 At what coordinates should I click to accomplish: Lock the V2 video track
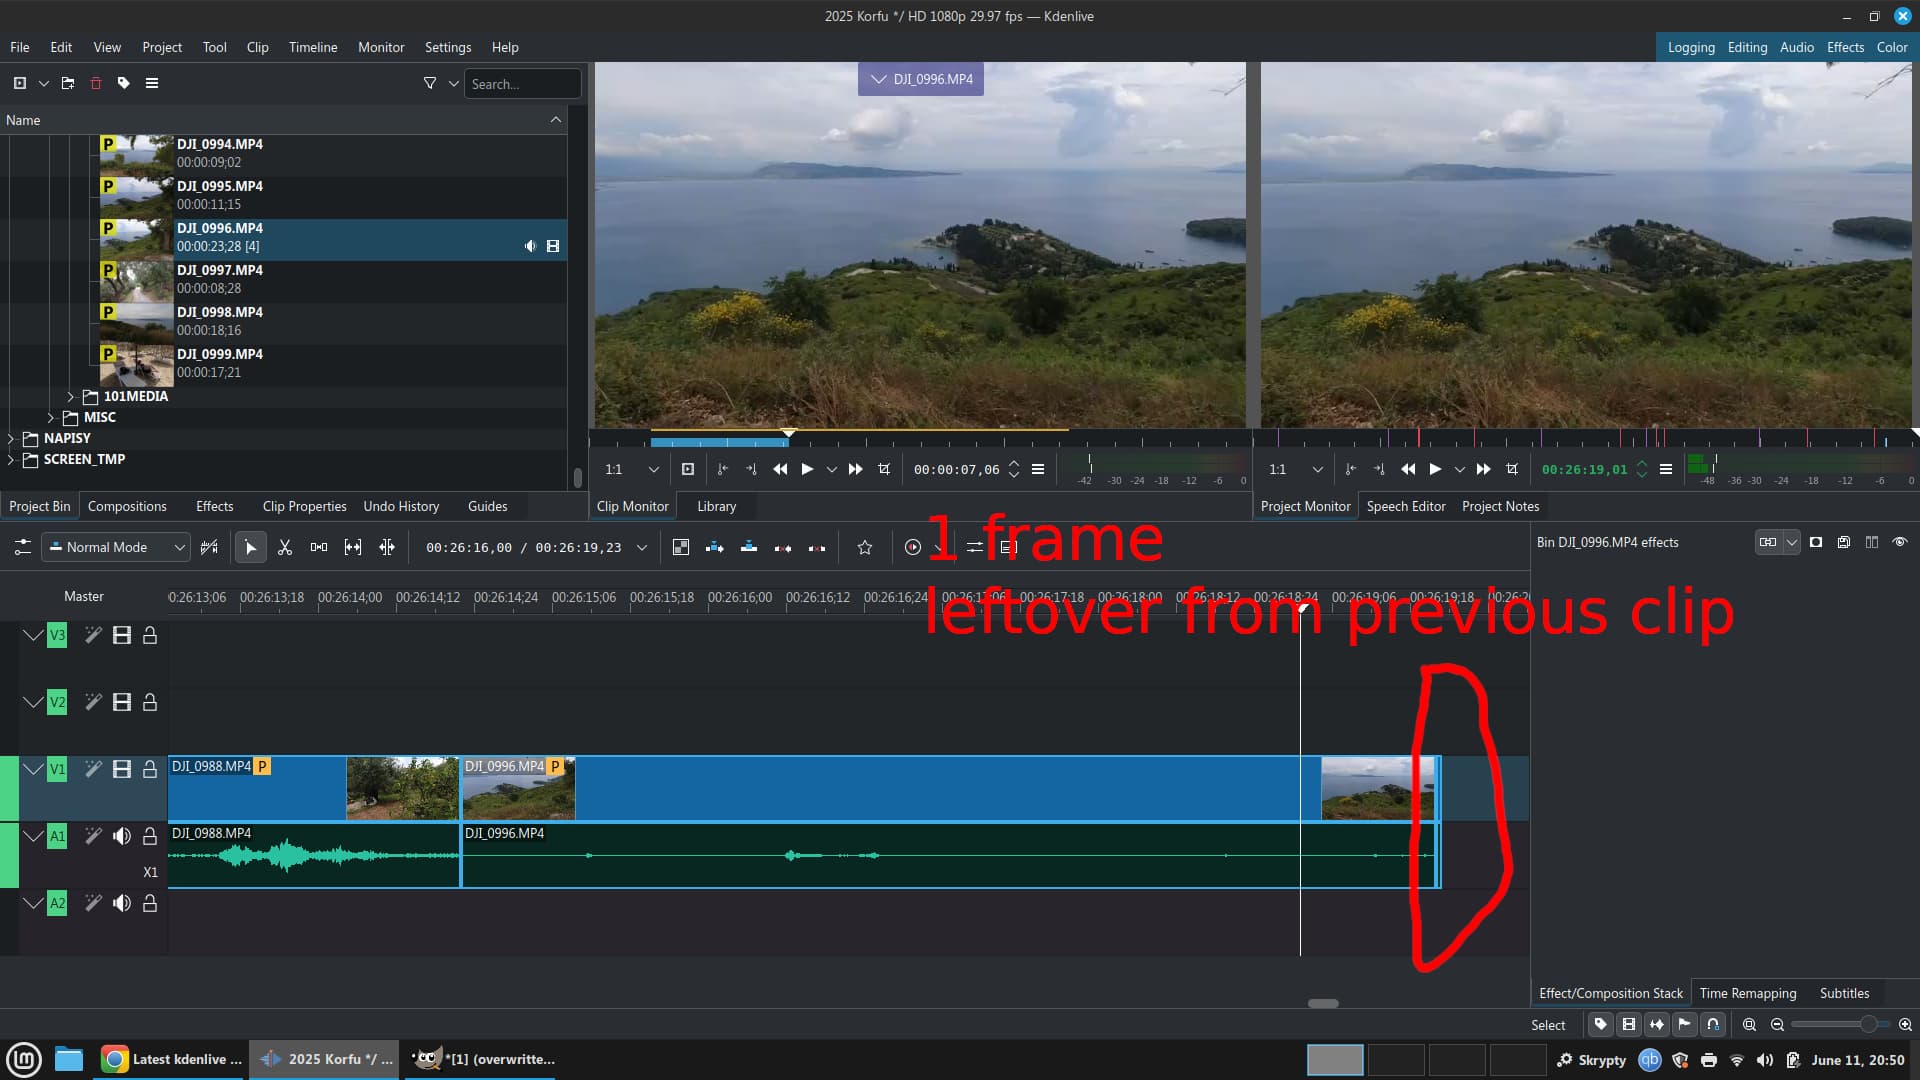150,702
